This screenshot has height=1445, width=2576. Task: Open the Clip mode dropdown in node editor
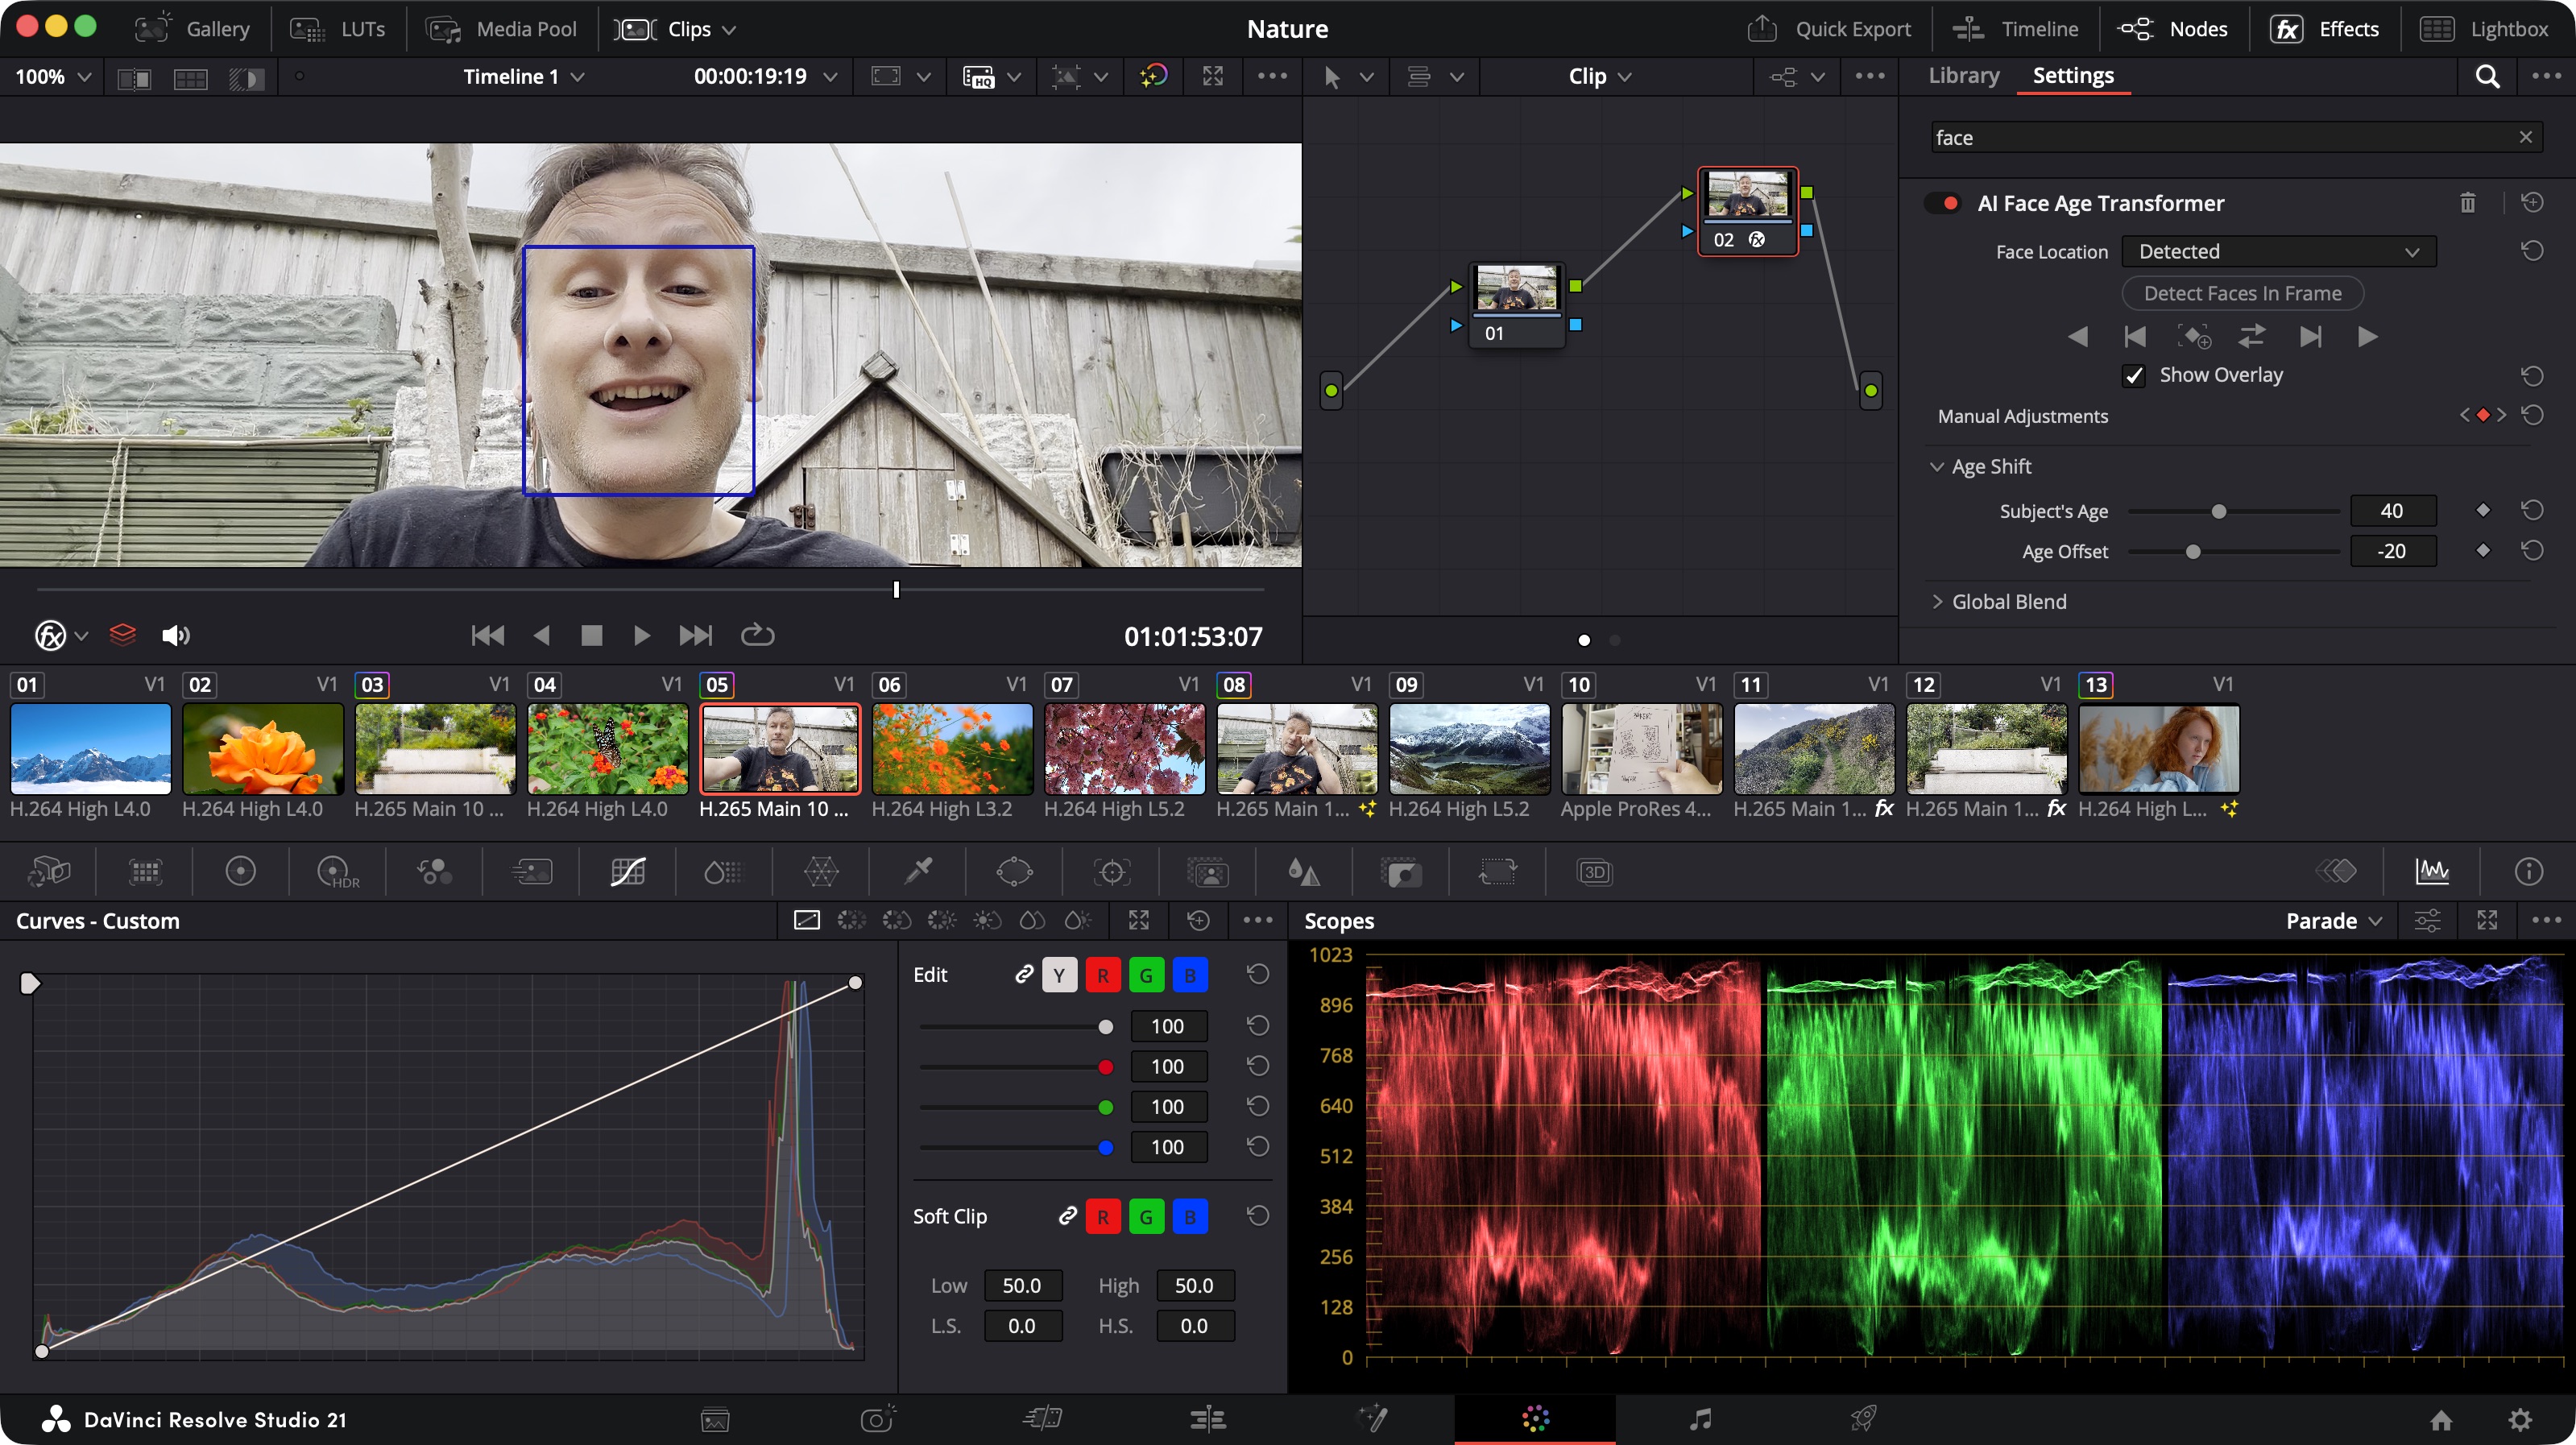point(1599,76)
